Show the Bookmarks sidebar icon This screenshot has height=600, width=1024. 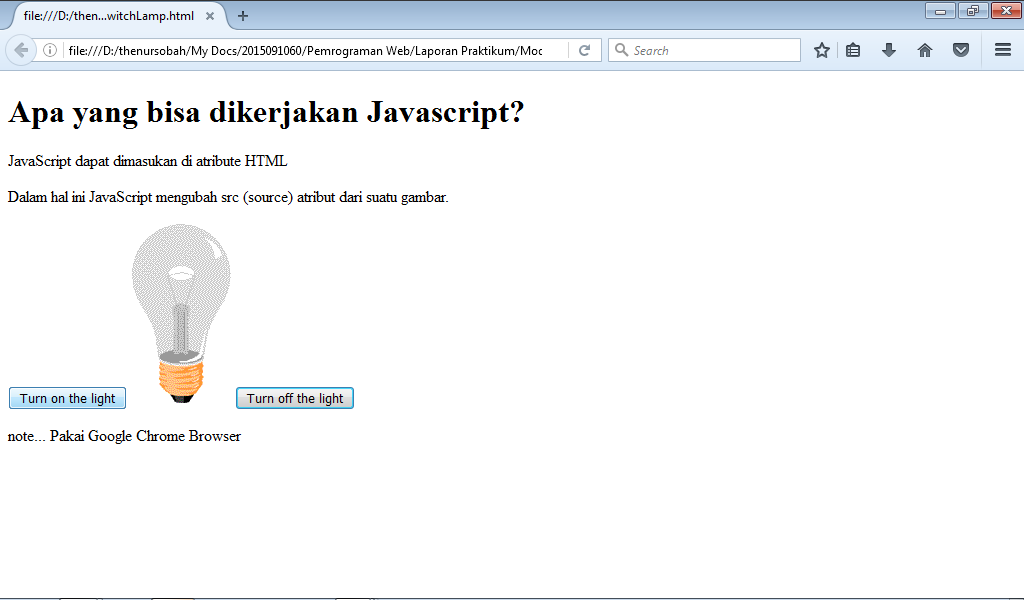click(x=853, y=49)
